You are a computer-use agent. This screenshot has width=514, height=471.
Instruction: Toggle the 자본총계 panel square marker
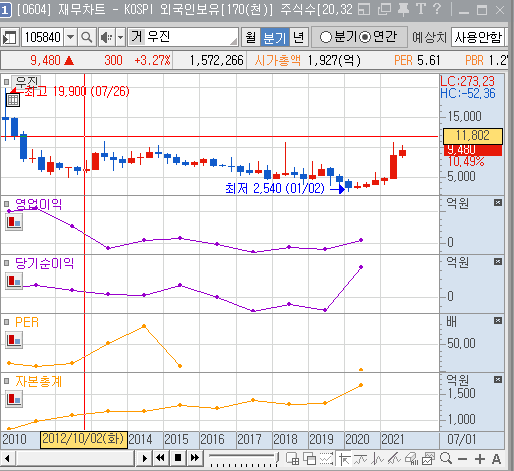click(x=6, y=381)
